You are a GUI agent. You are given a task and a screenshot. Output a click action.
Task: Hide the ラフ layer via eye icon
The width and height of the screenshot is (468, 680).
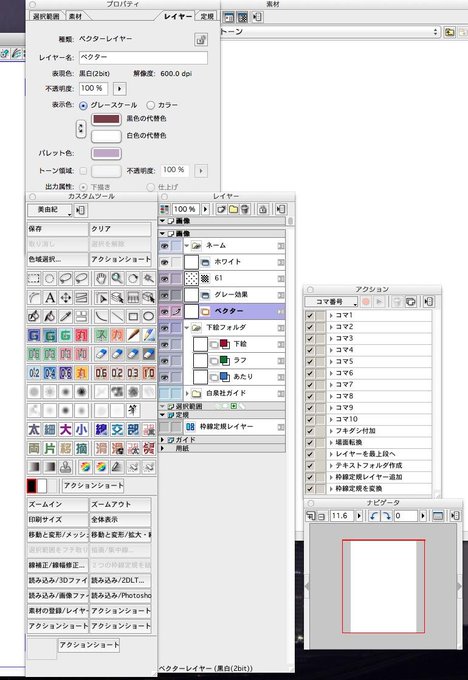(164, 361)
